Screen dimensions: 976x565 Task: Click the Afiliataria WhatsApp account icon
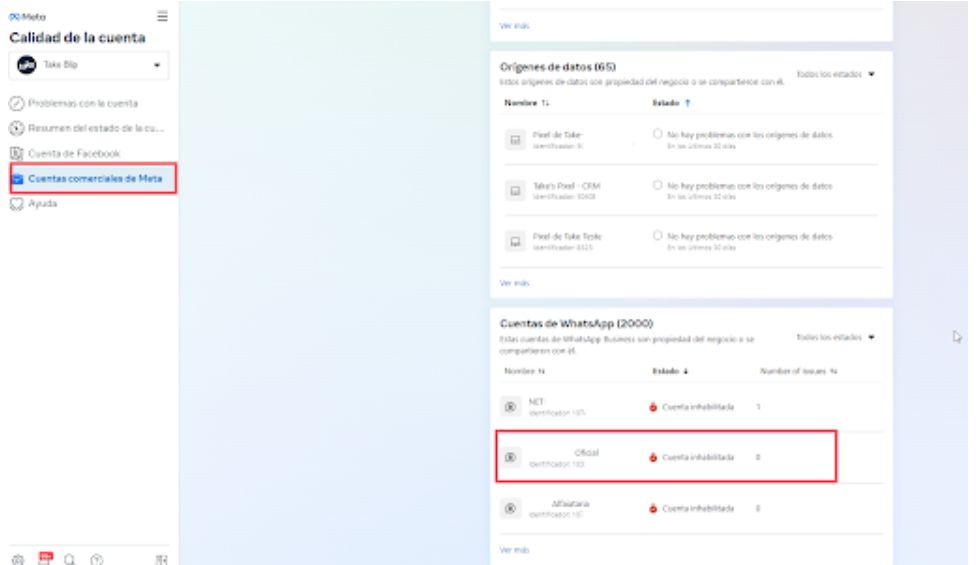coord(510,508)
